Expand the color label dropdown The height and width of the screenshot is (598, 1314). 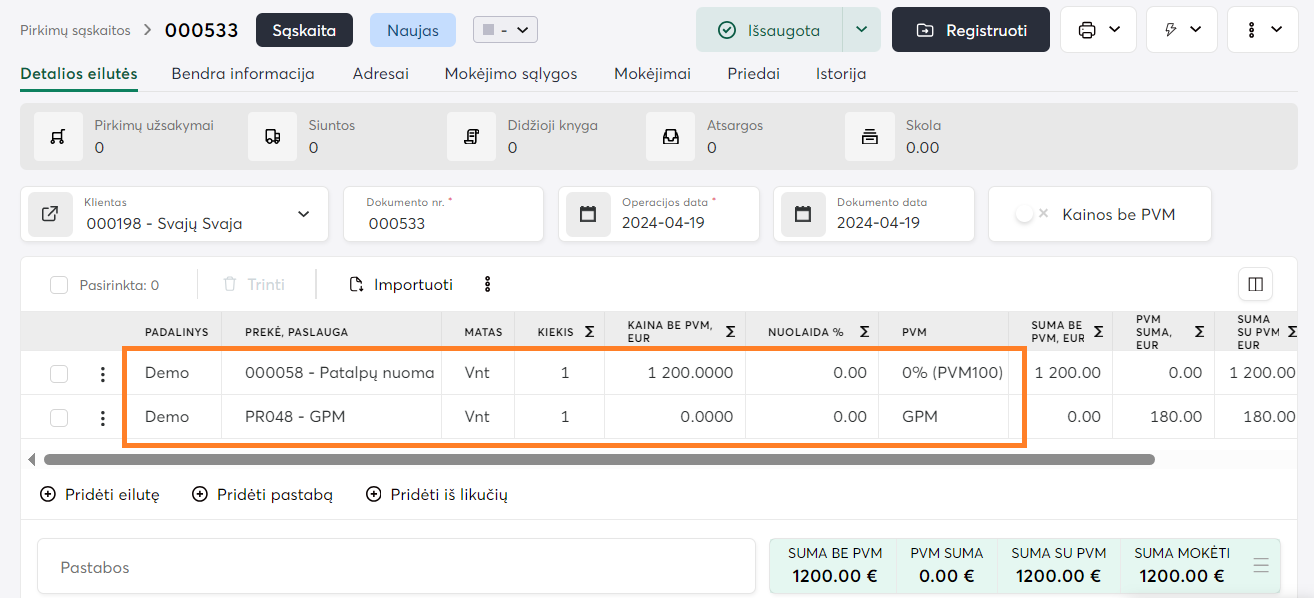coord(506,30)
